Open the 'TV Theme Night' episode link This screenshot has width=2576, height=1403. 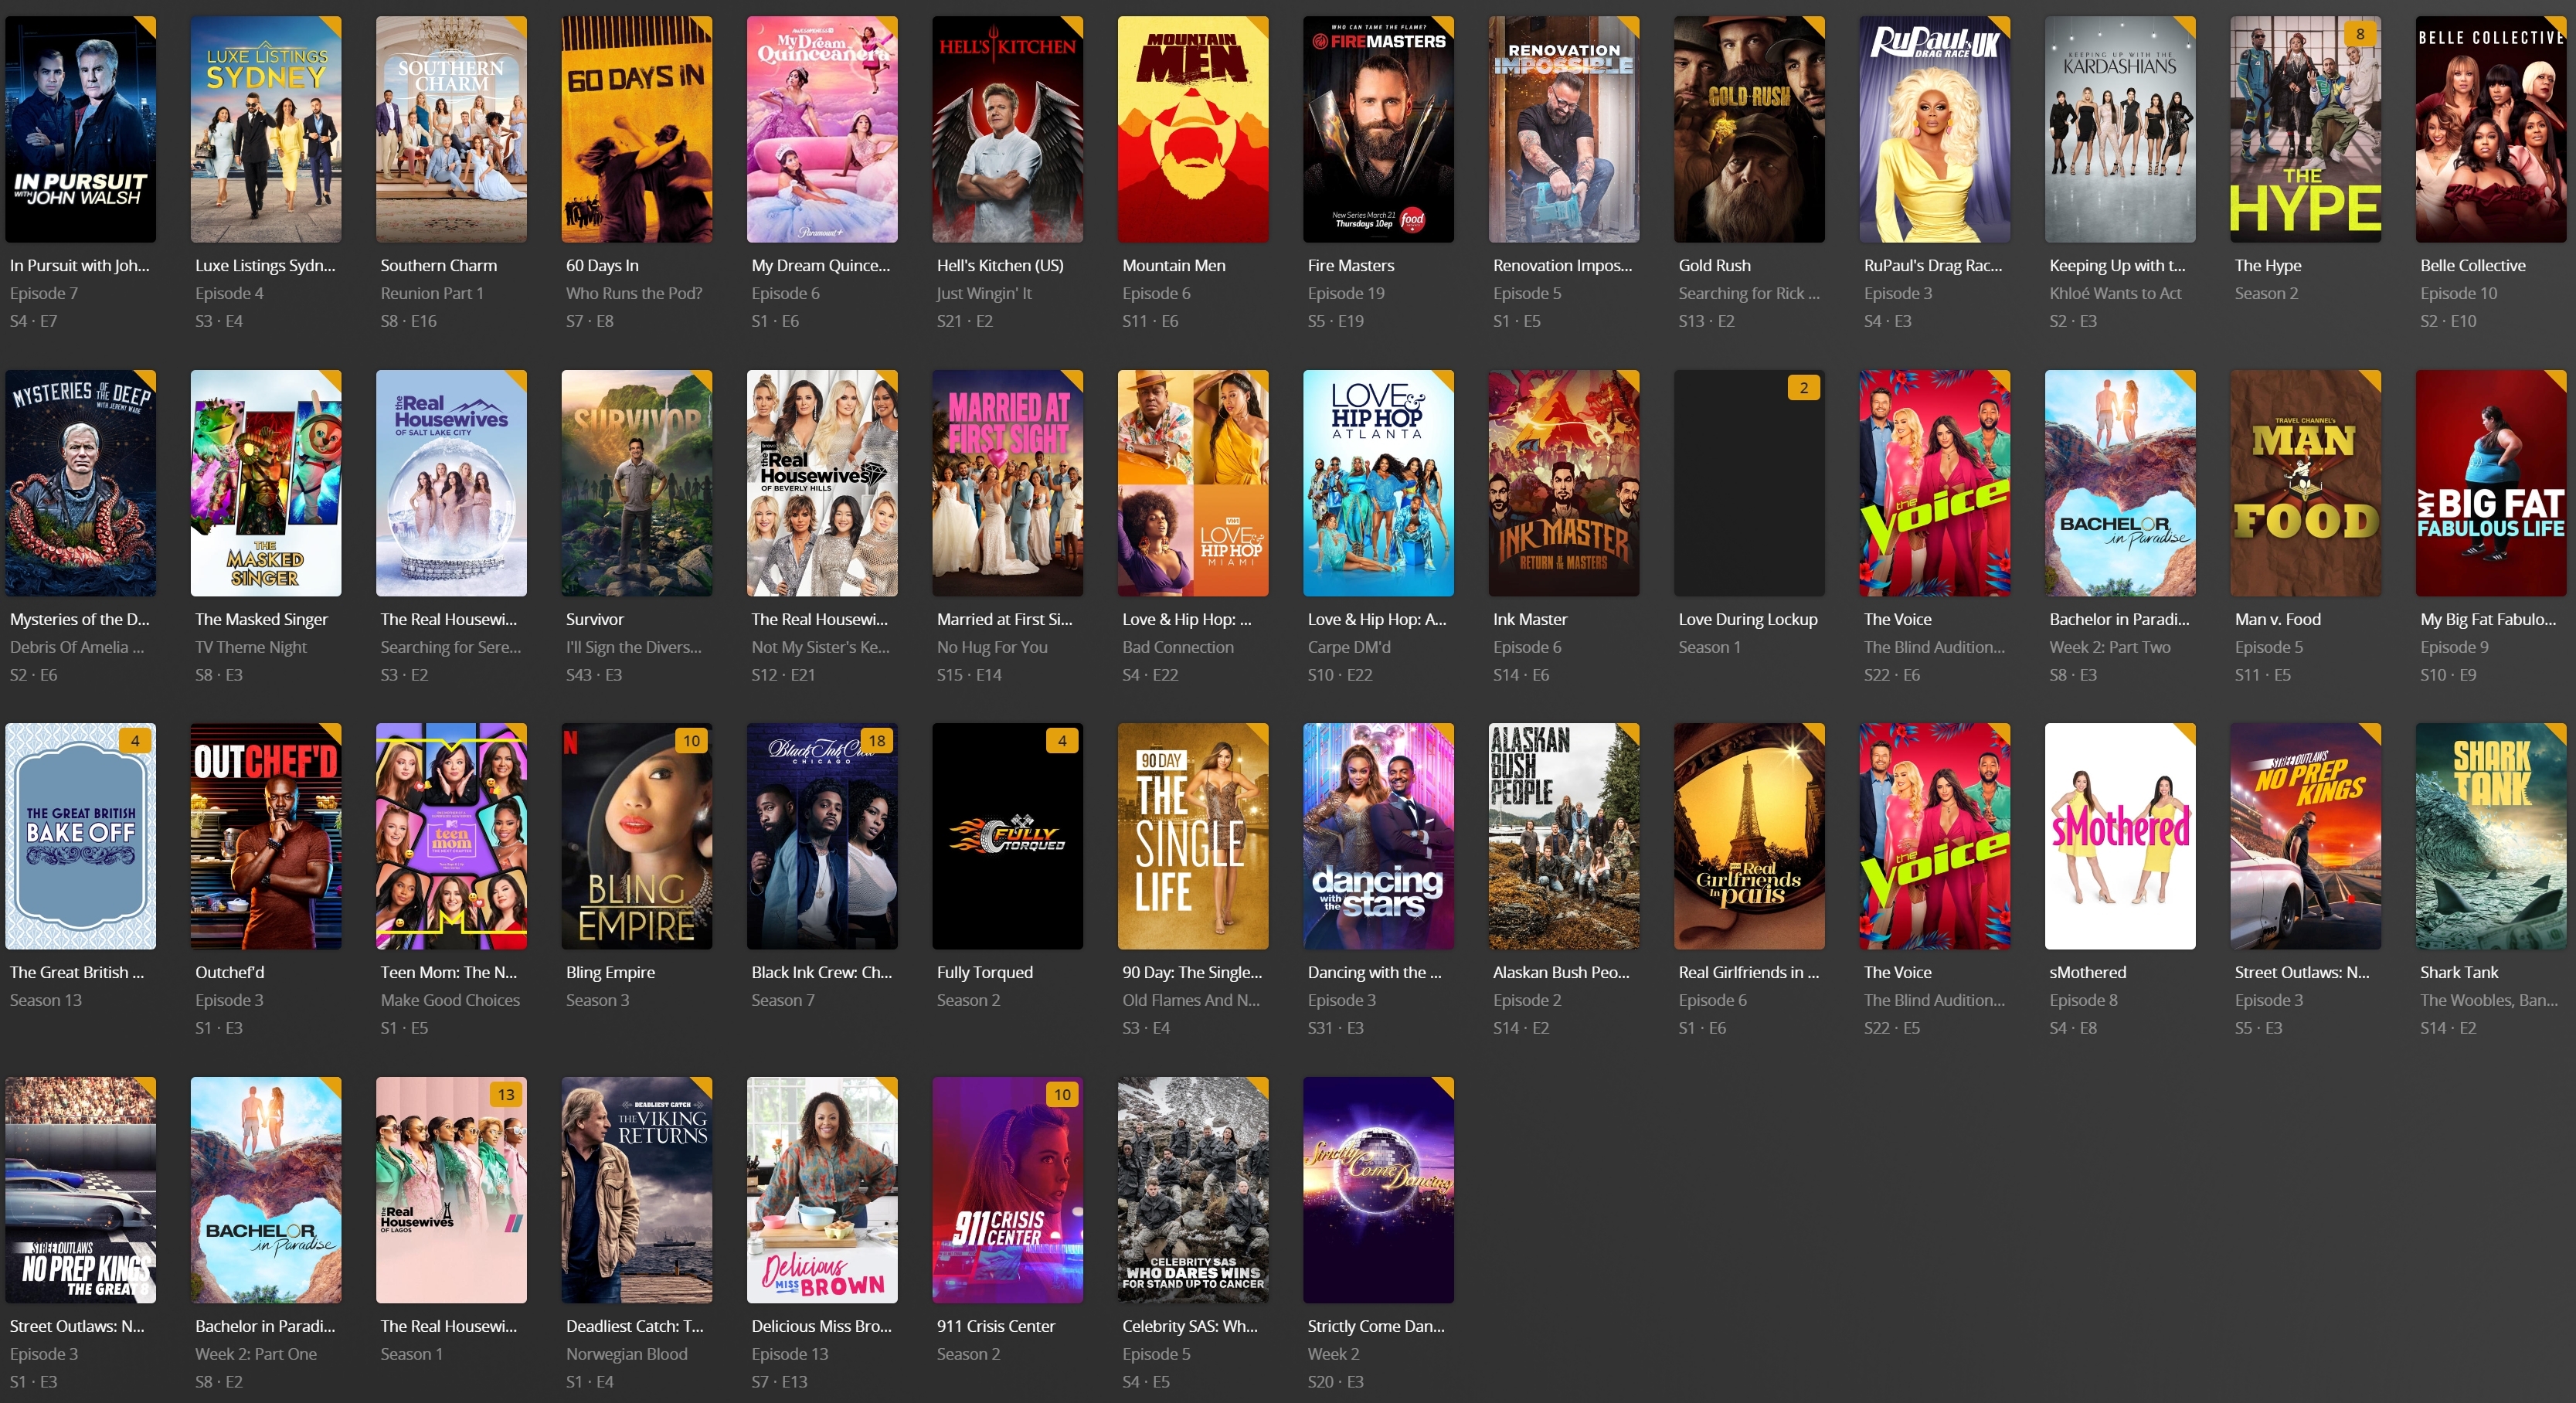point(251,647)
